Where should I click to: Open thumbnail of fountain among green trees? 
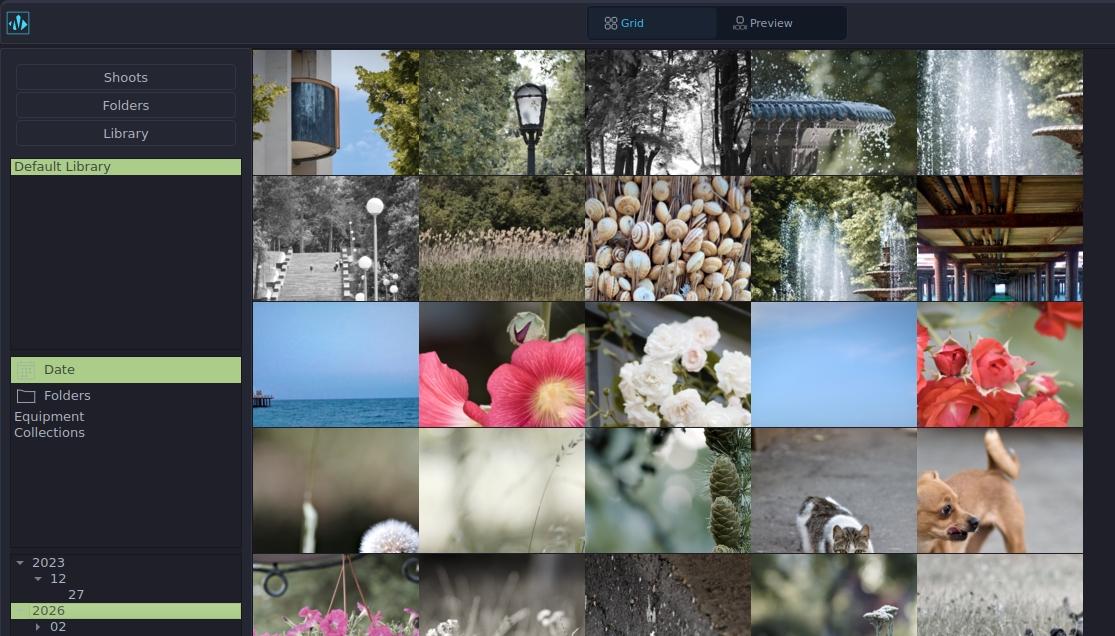[x=834, y=238]
